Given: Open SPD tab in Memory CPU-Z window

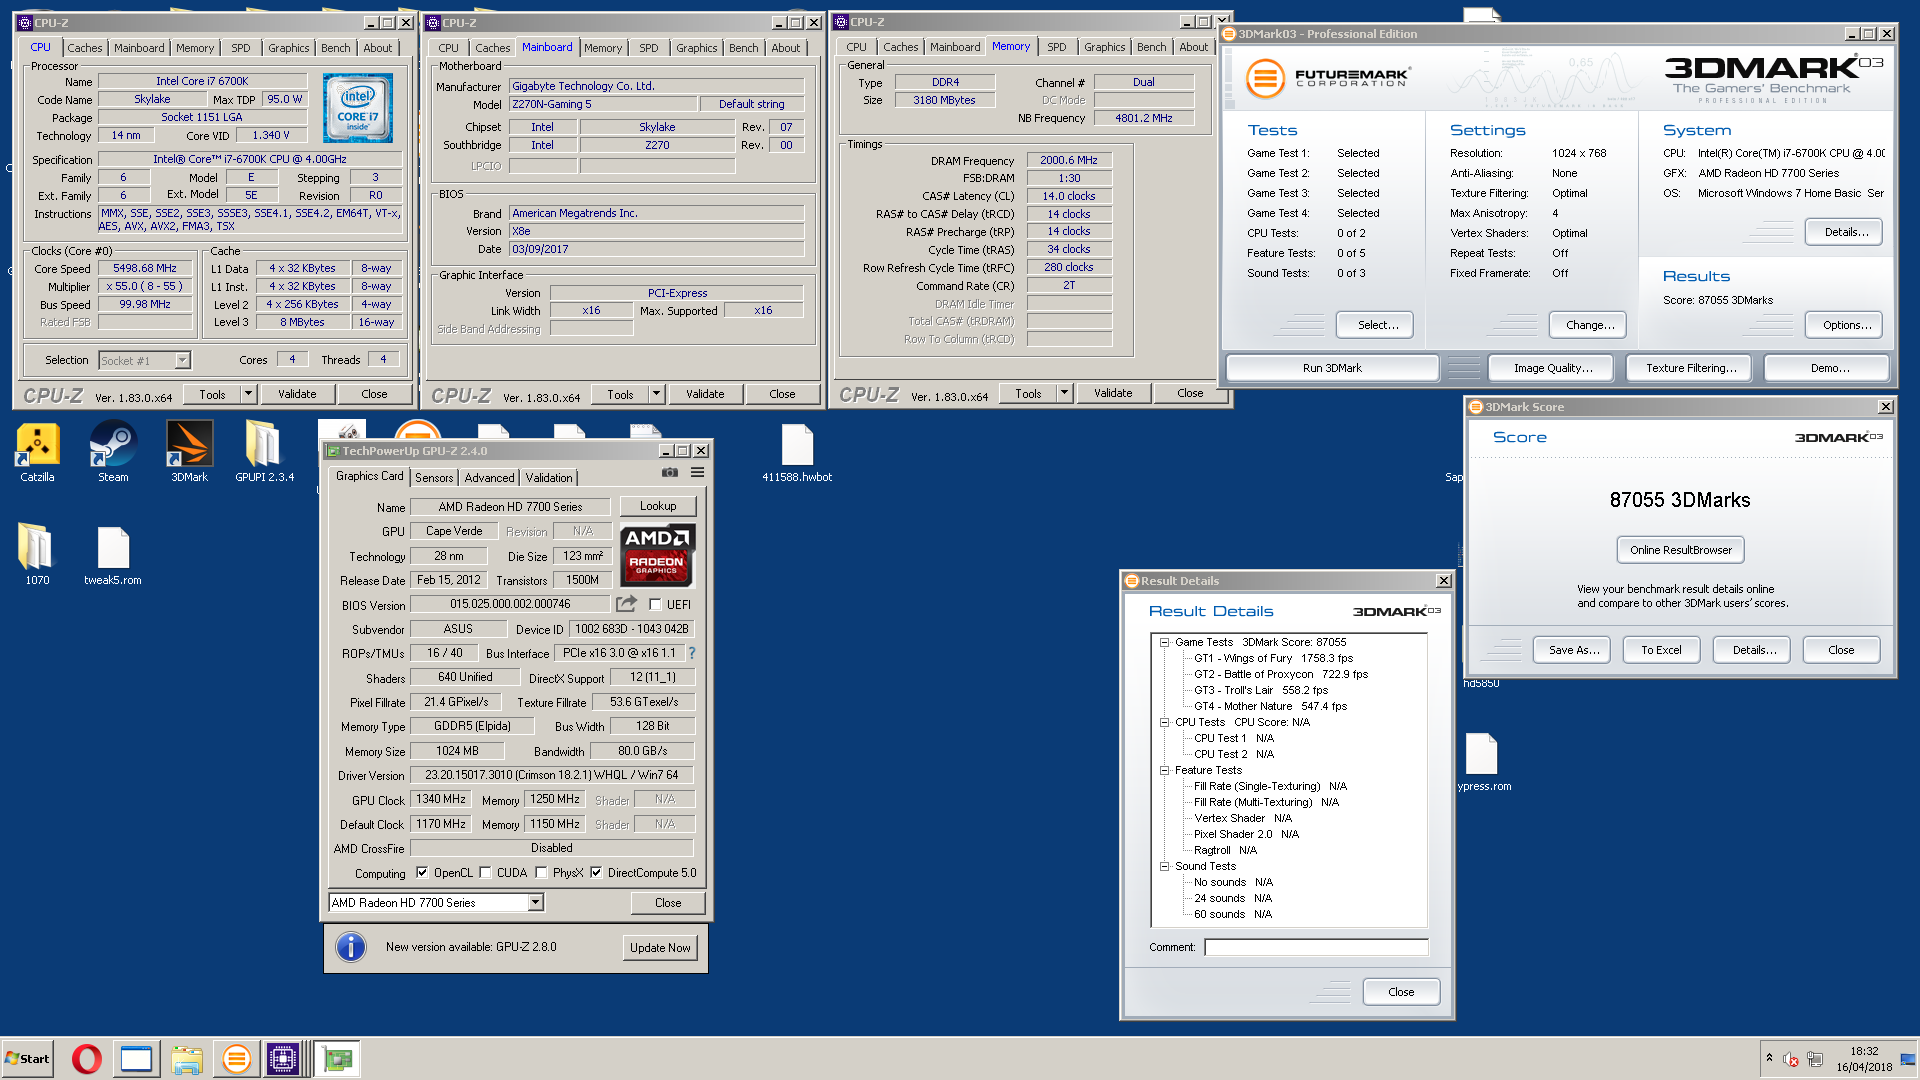Looking at the screenshot, I should click(1056, 47).
